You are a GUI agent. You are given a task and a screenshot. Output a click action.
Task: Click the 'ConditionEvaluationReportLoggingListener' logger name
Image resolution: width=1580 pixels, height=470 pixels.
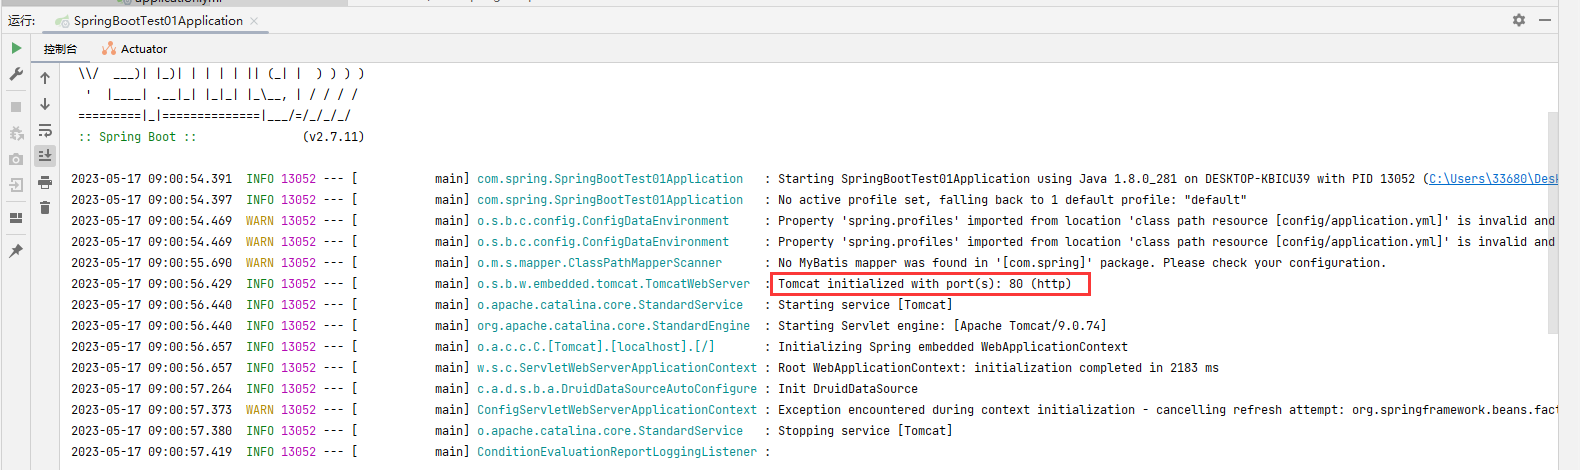(x=617, y=452)
